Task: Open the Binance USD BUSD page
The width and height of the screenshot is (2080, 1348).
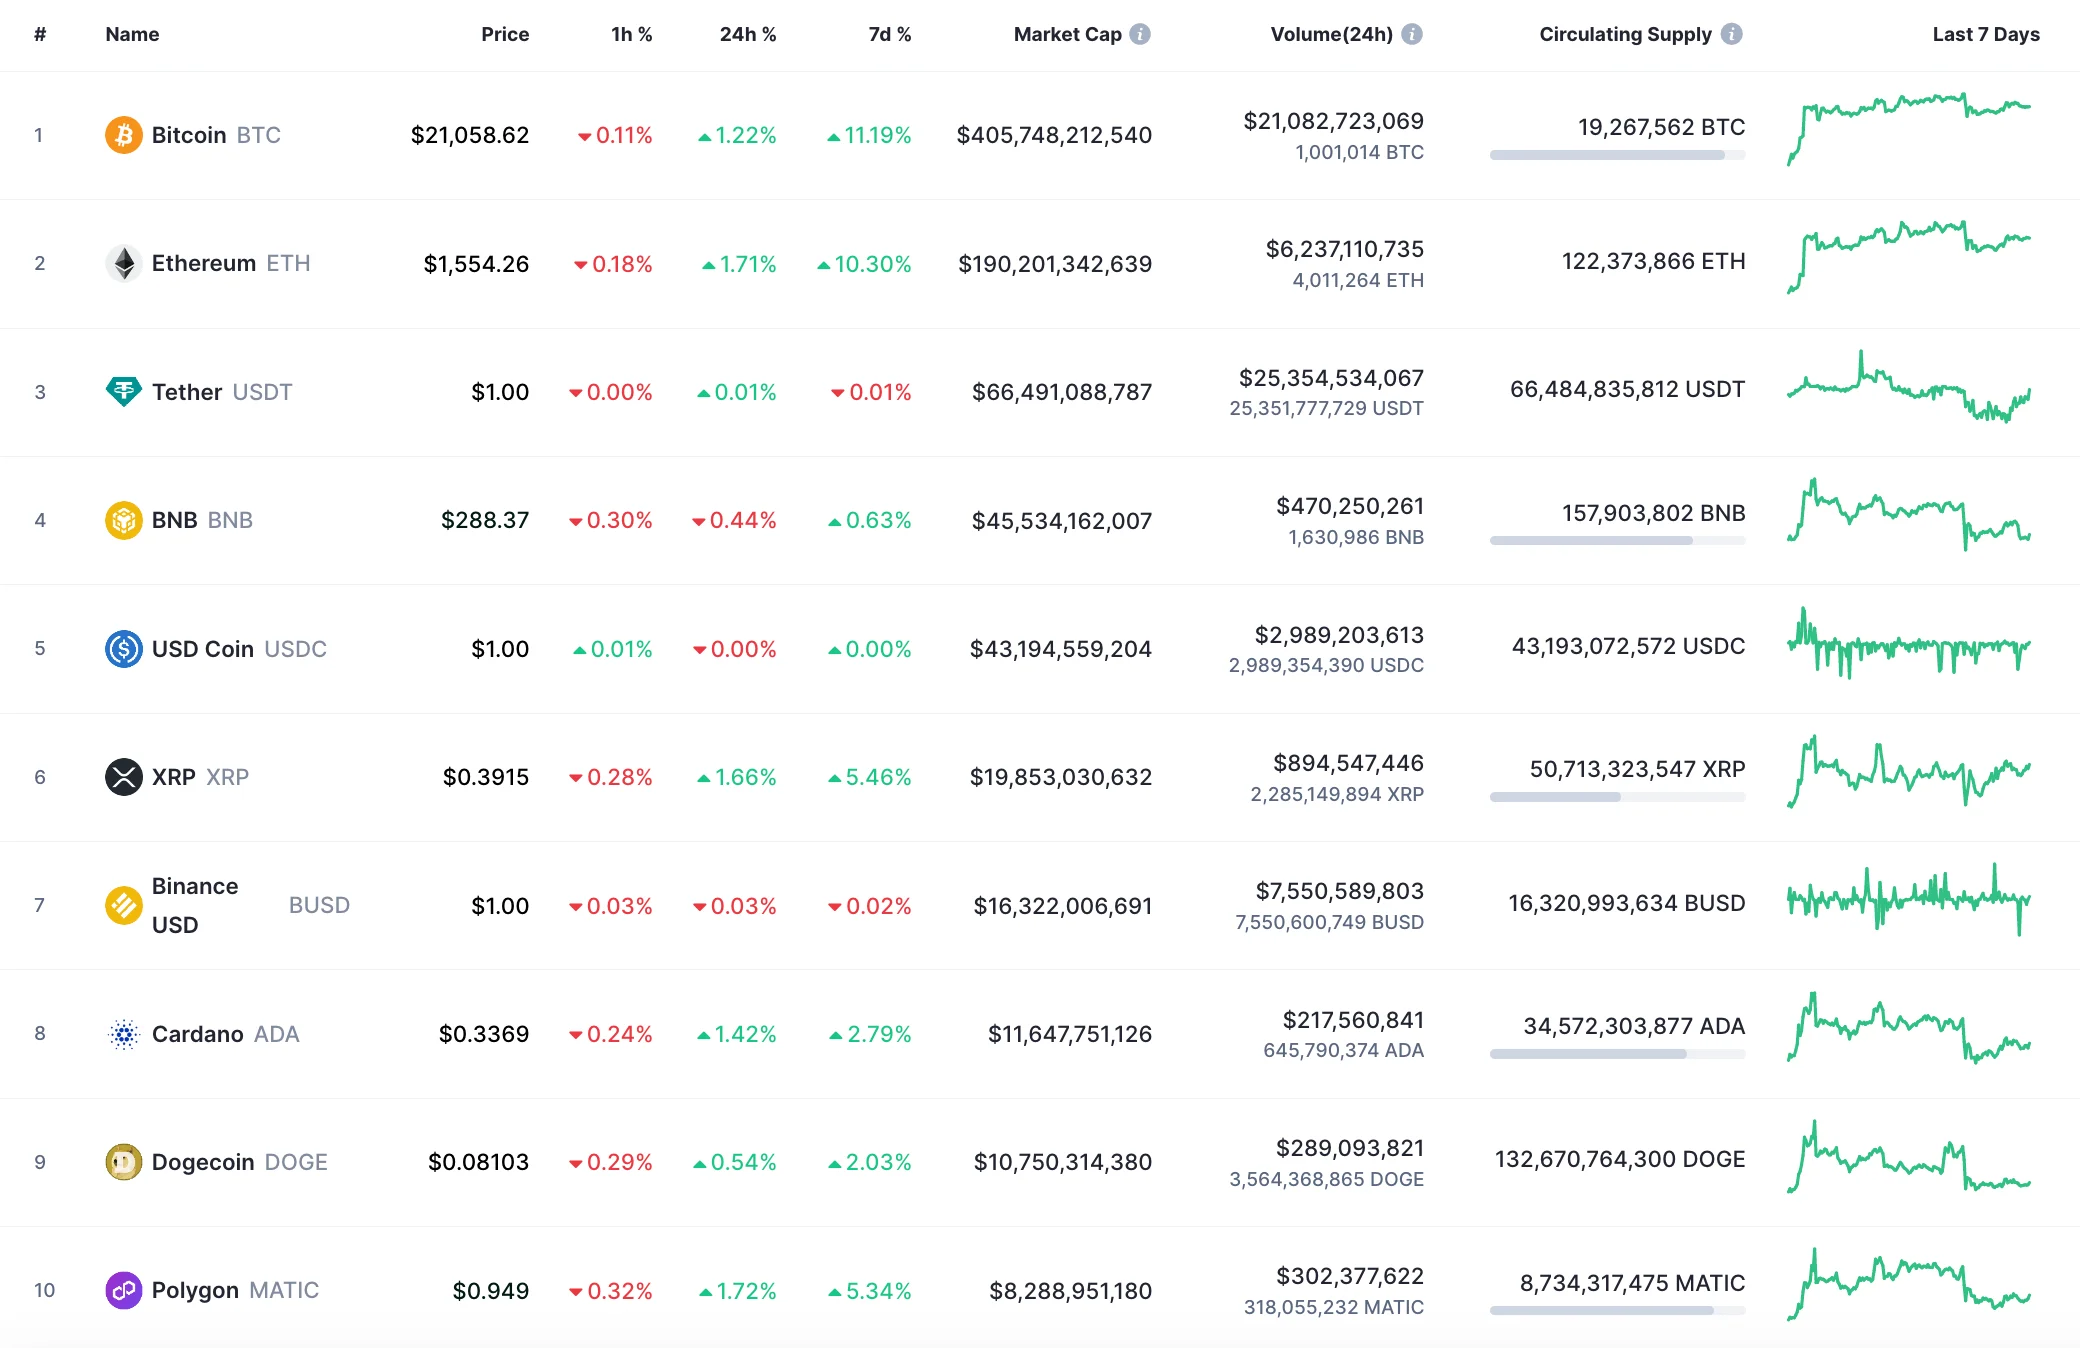Action: [x=196, y=904]
